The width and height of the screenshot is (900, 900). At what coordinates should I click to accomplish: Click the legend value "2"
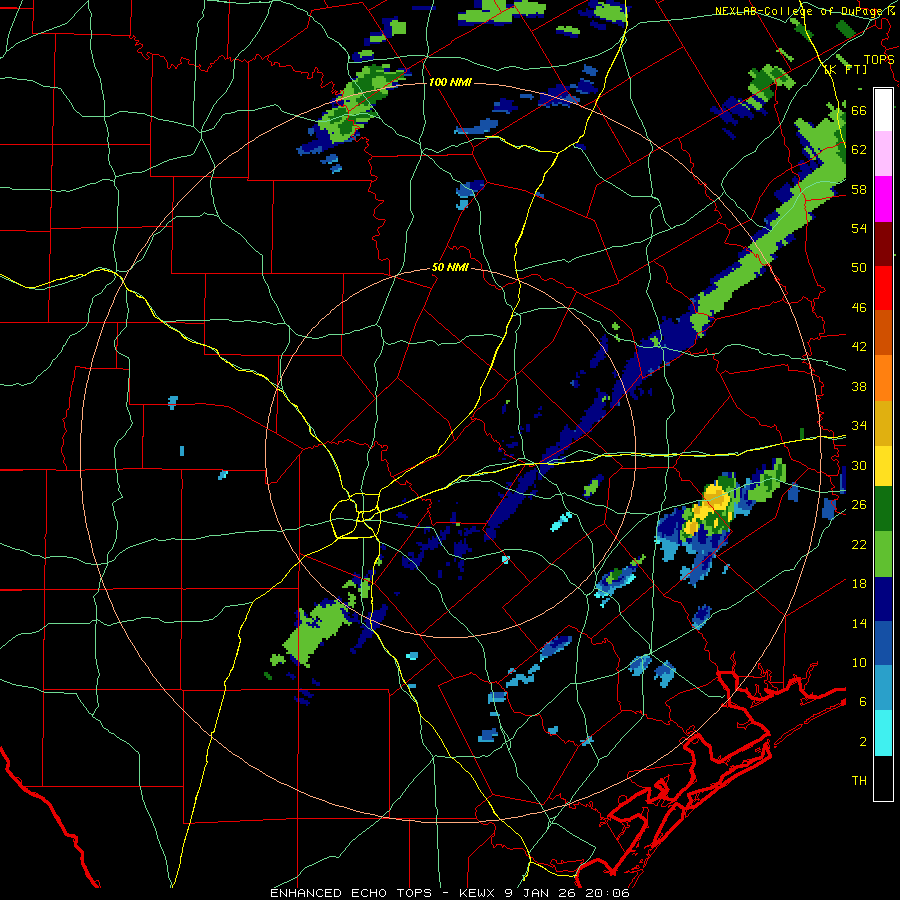tap(863, 742)
